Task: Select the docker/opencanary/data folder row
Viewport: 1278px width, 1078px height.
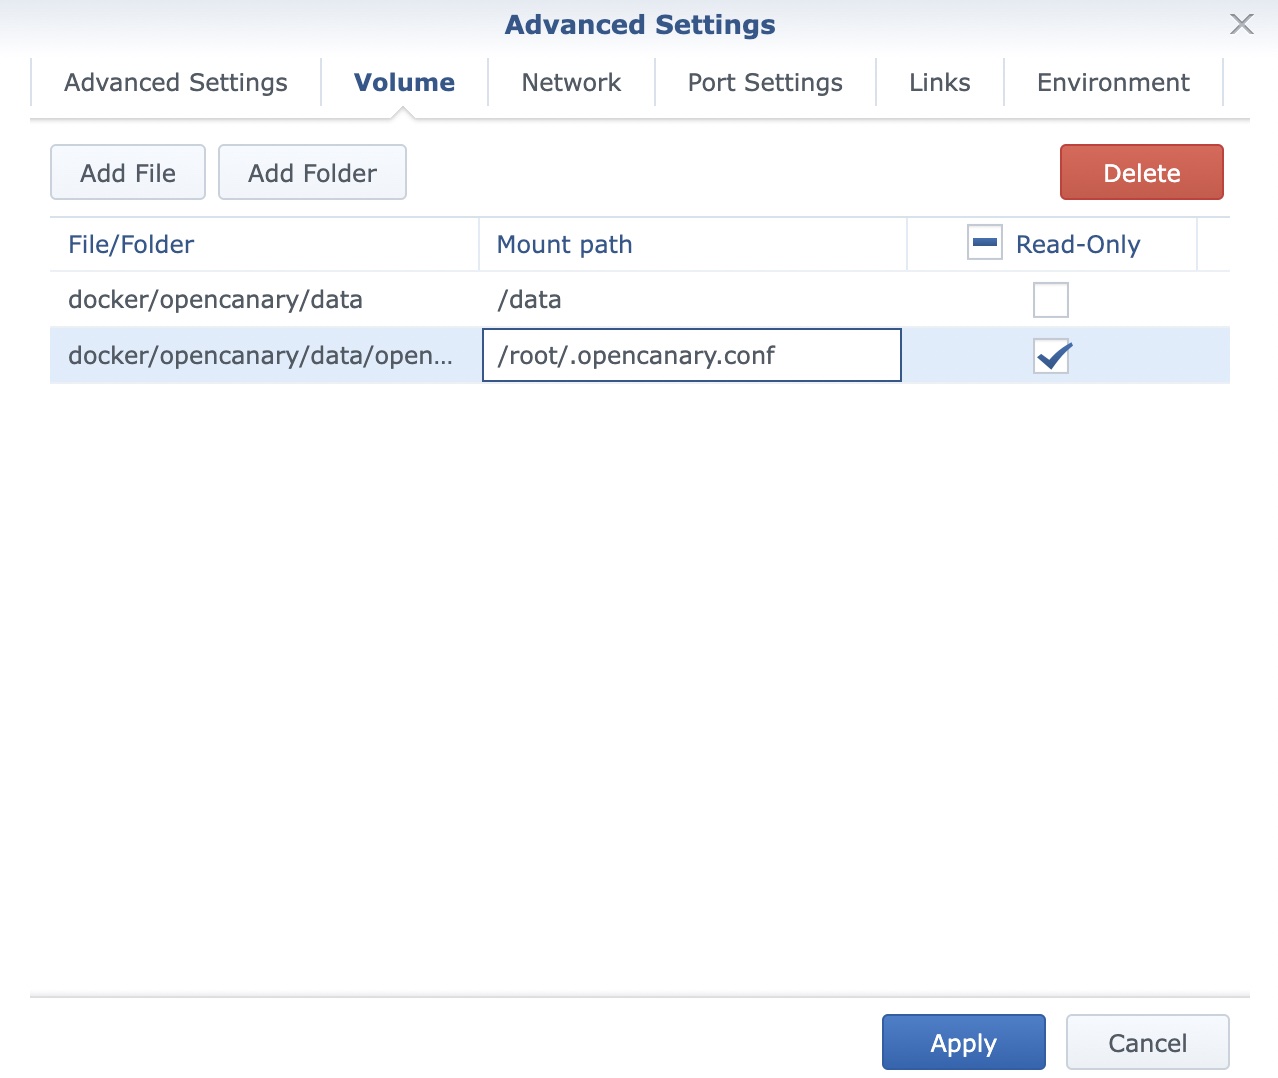Action: click(x=215, y=300)
